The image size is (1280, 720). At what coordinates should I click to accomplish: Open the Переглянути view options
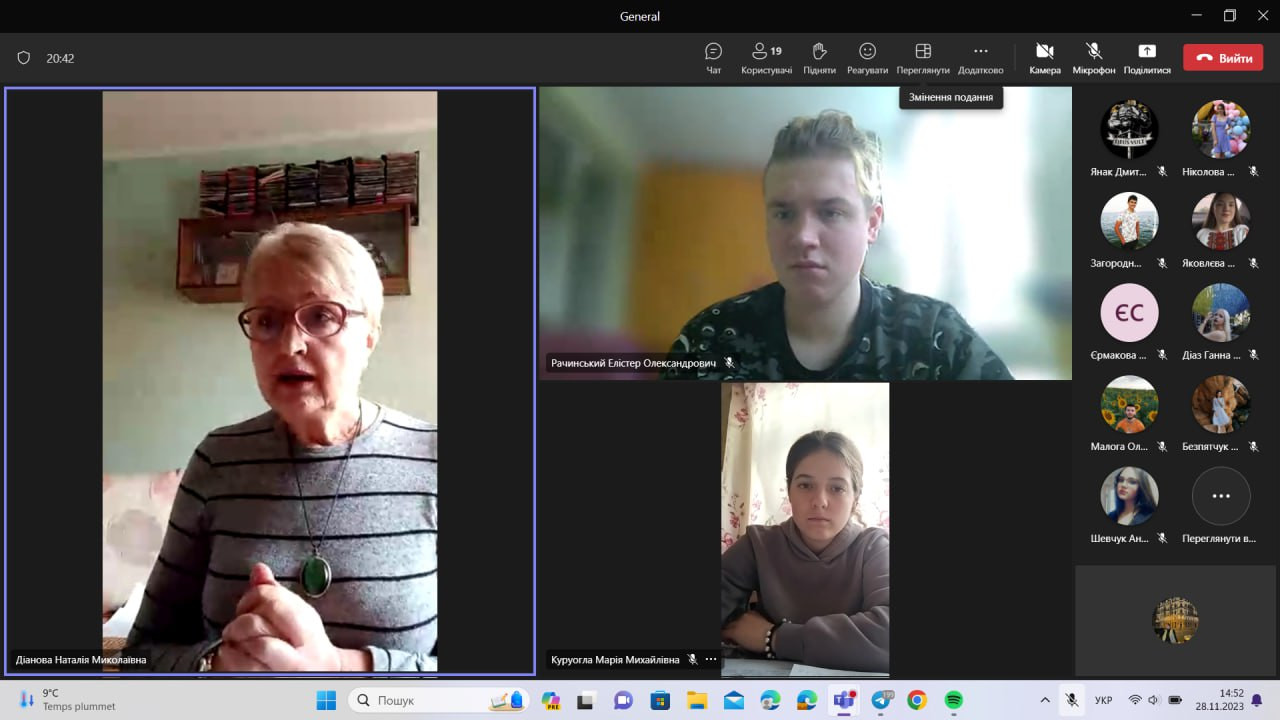point(923,58)
